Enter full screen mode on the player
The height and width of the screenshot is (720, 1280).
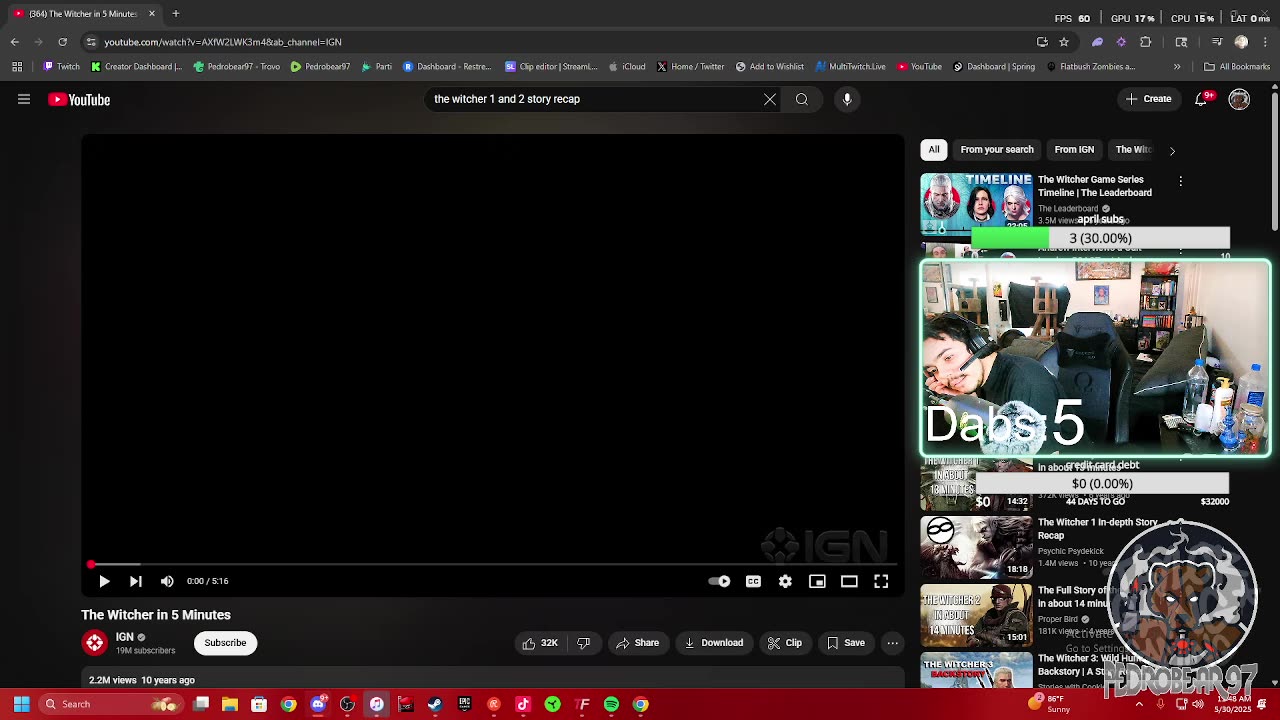[881, 581]
